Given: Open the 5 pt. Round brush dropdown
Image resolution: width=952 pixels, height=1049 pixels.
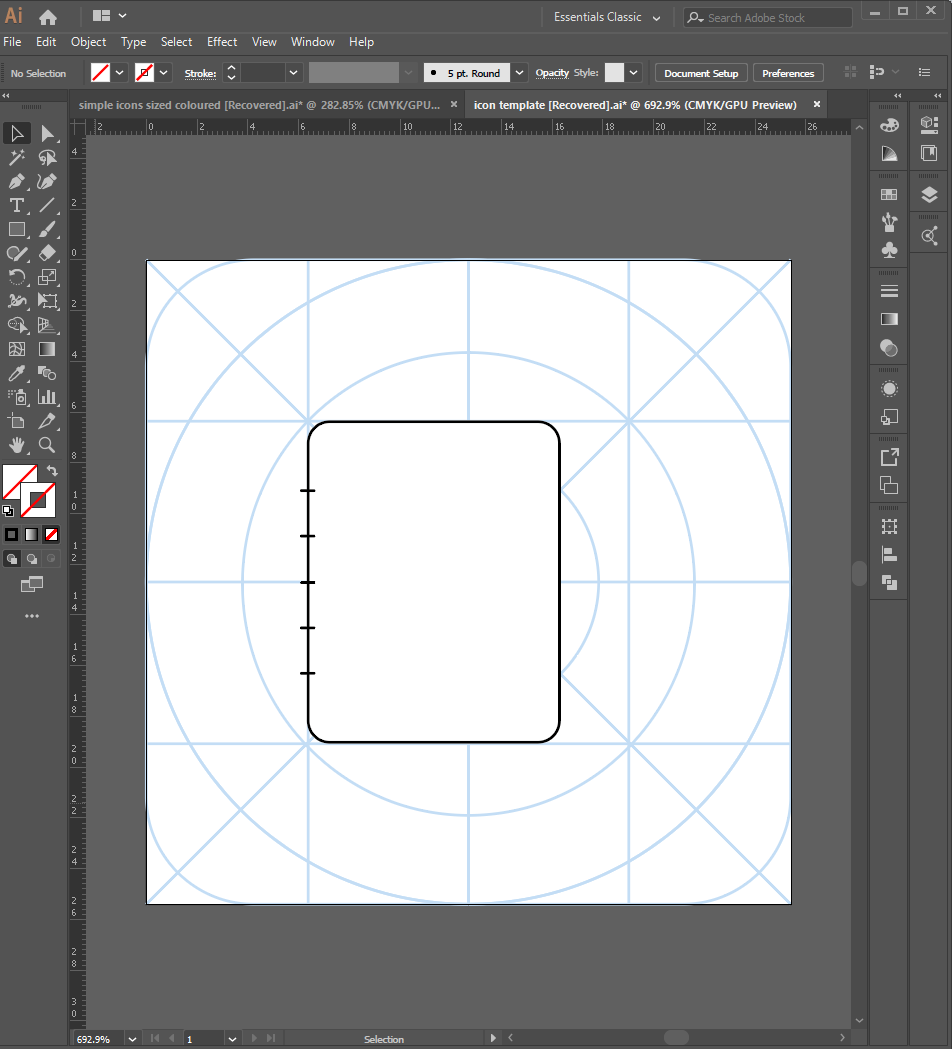Looking at the screenshot, I should (519, 73).
